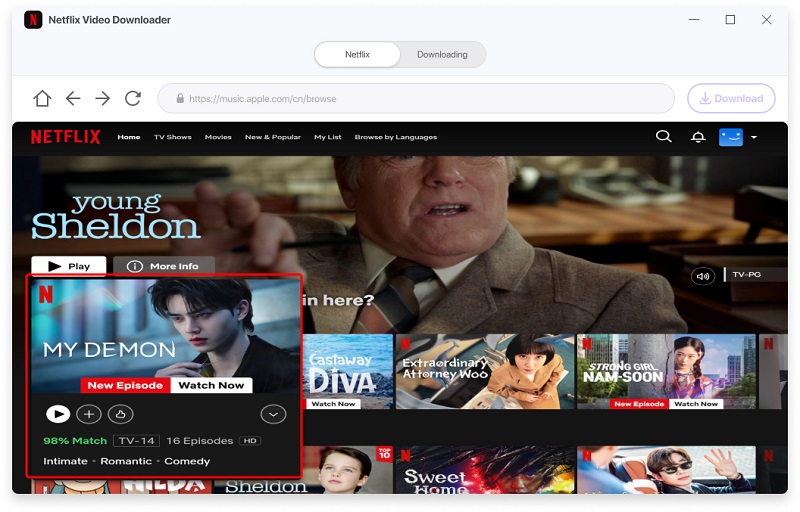Click the Young Sheldon title logo
800x512 pixels.
[115, 216]
